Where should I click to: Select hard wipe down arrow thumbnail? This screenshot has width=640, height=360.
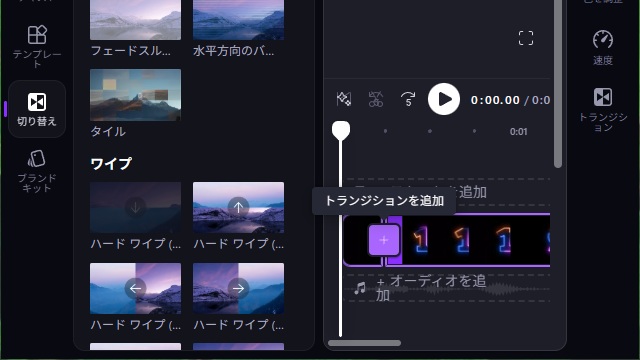[136, 207]
